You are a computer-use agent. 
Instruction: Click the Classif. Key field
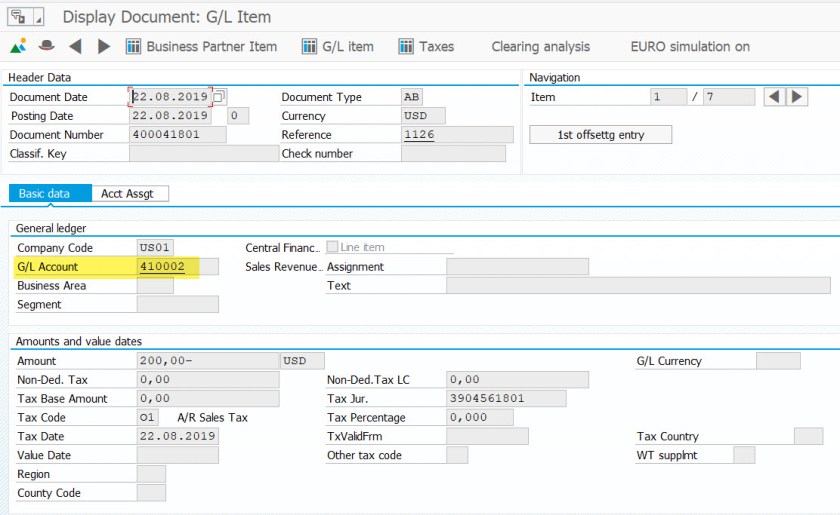204,153
